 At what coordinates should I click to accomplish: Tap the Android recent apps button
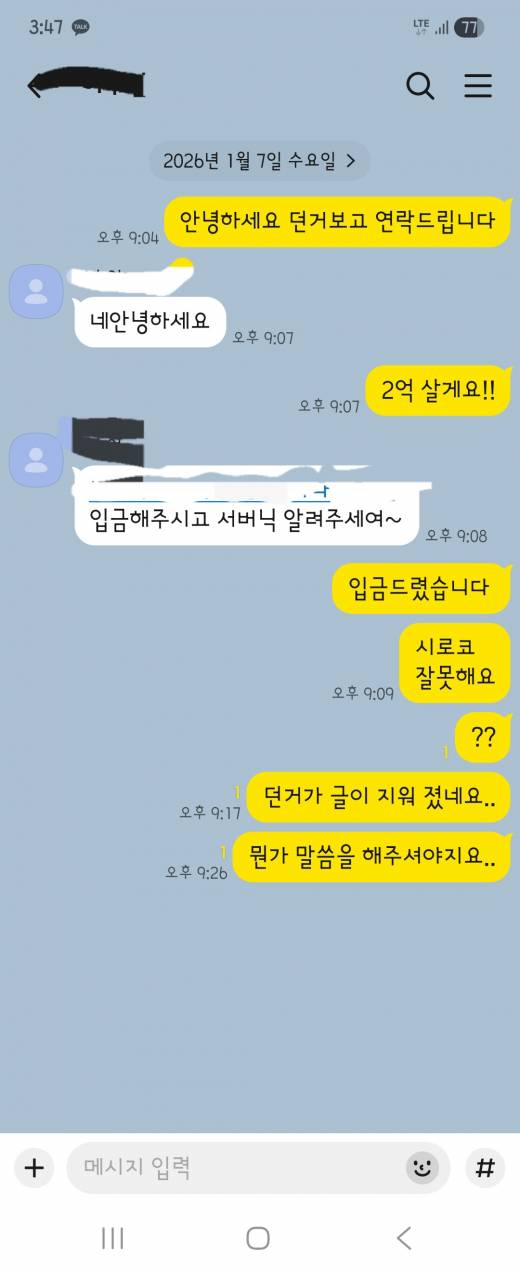click(113, 1238)
